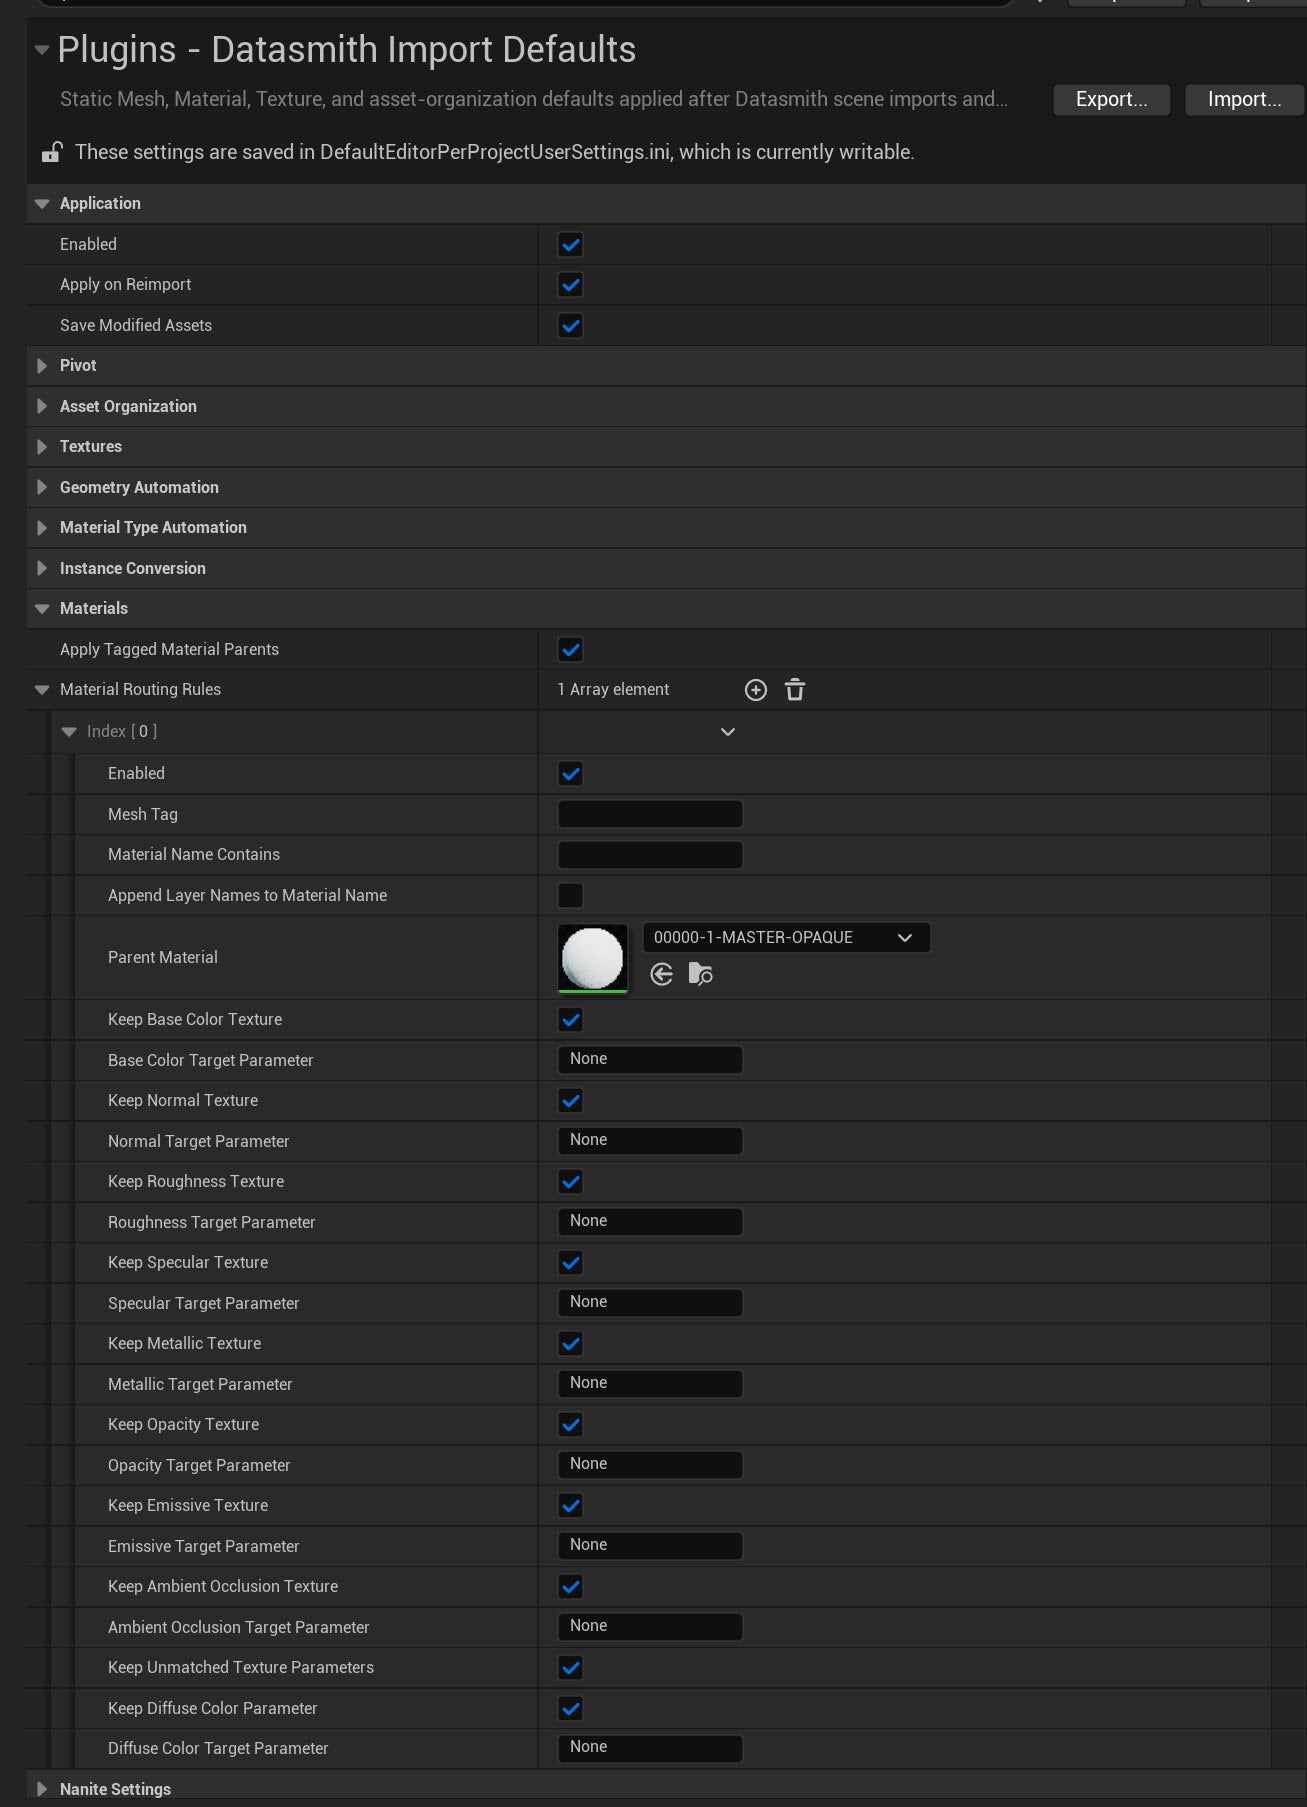Screen dimensions: 1307x1807
Task: Expand the Asset Organization section
Action: pos(42,406)
